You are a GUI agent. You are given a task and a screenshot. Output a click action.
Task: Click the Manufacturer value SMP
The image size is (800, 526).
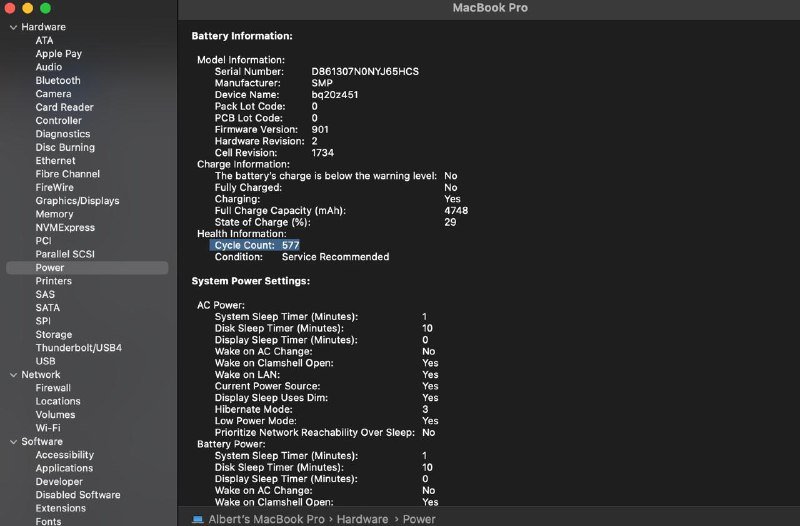(322, 83)
